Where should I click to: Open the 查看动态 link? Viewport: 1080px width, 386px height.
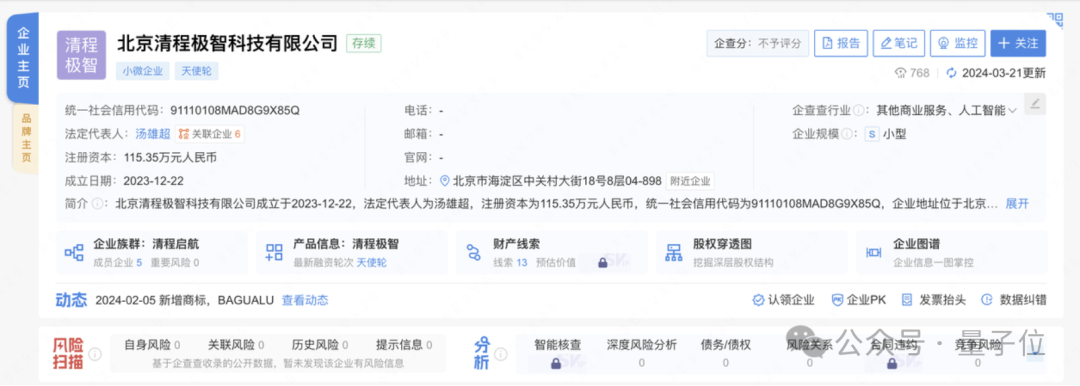pos(305,300)
